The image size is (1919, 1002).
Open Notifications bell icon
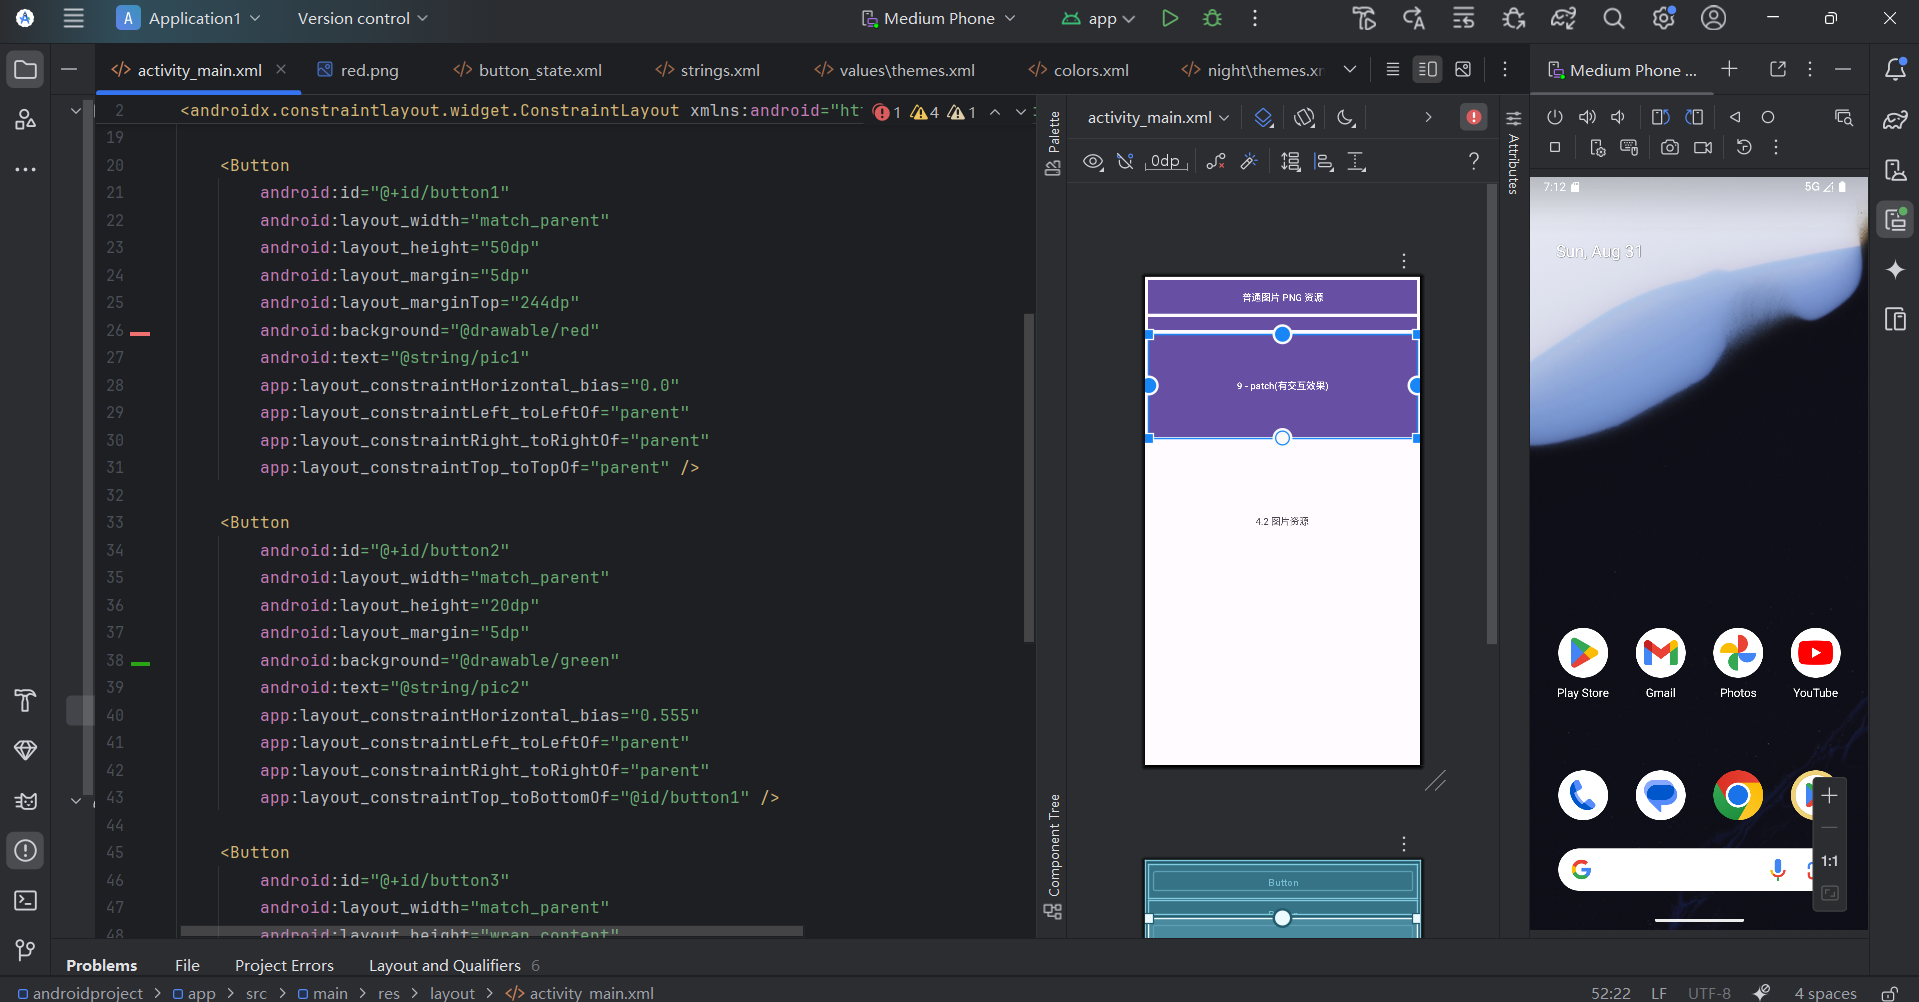click(1895, 69)
